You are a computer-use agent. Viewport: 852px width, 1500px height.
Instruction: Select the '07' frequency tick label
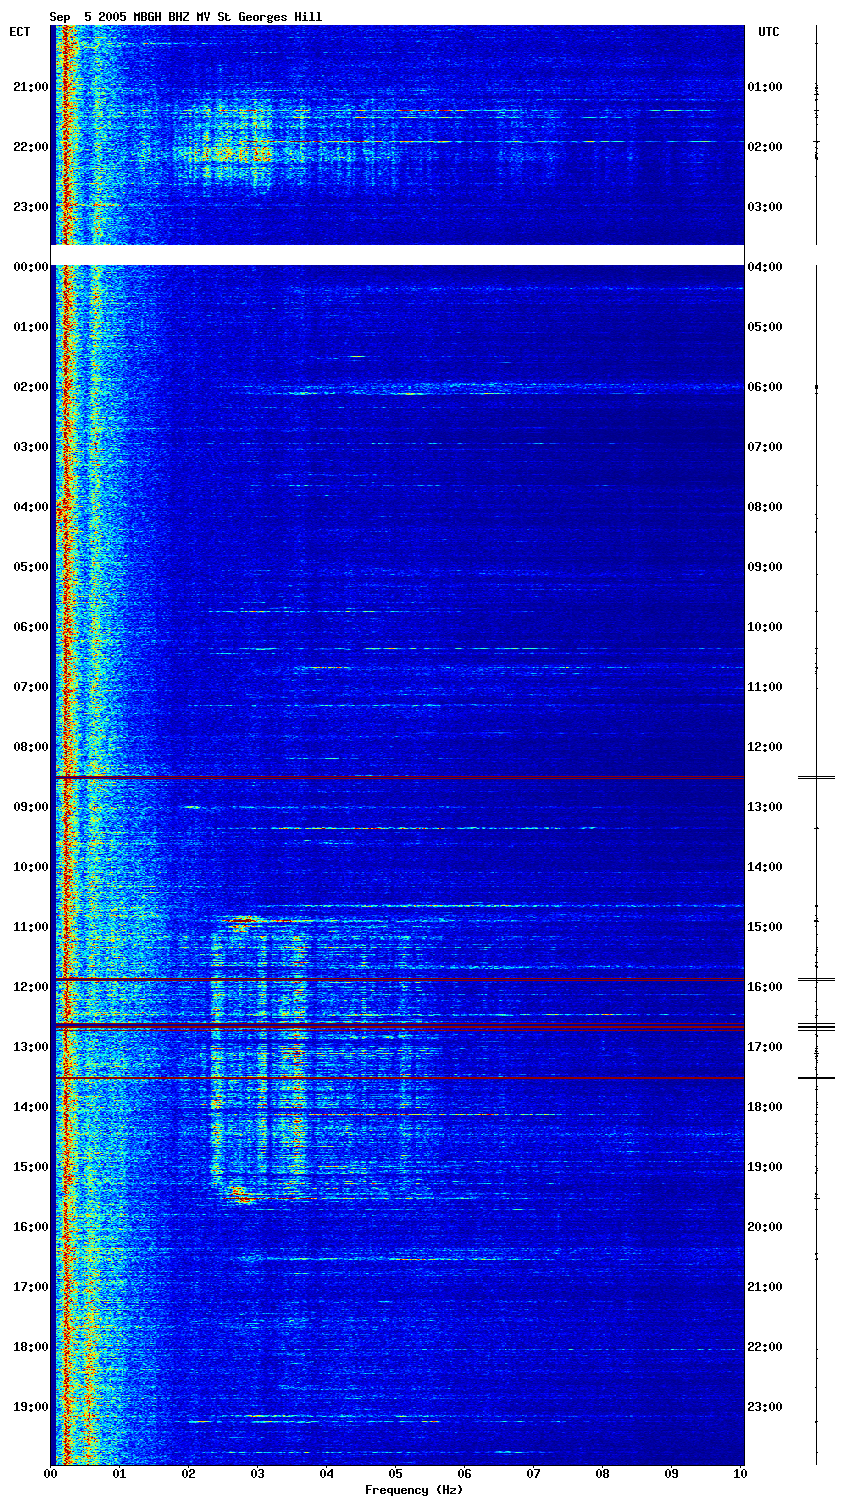[534, 1474]
